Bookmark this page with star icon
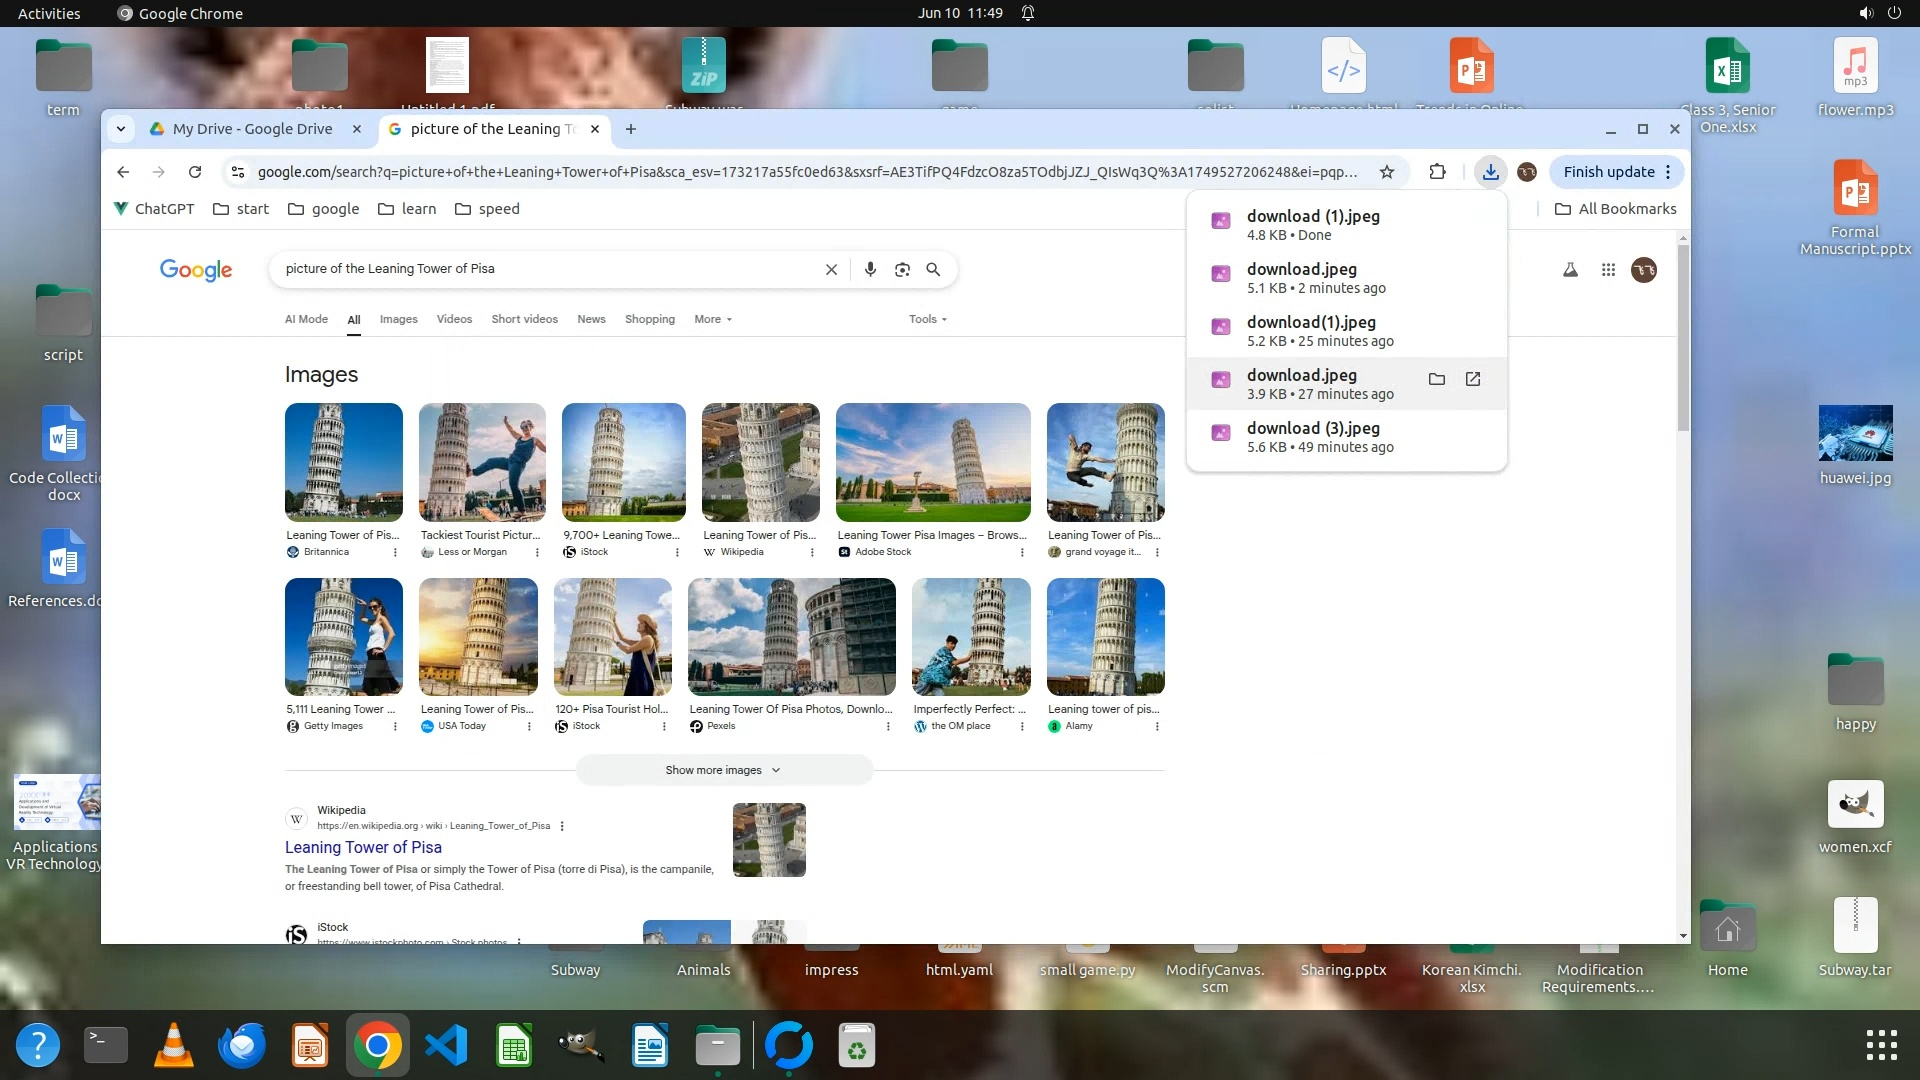 (1387, 172)
